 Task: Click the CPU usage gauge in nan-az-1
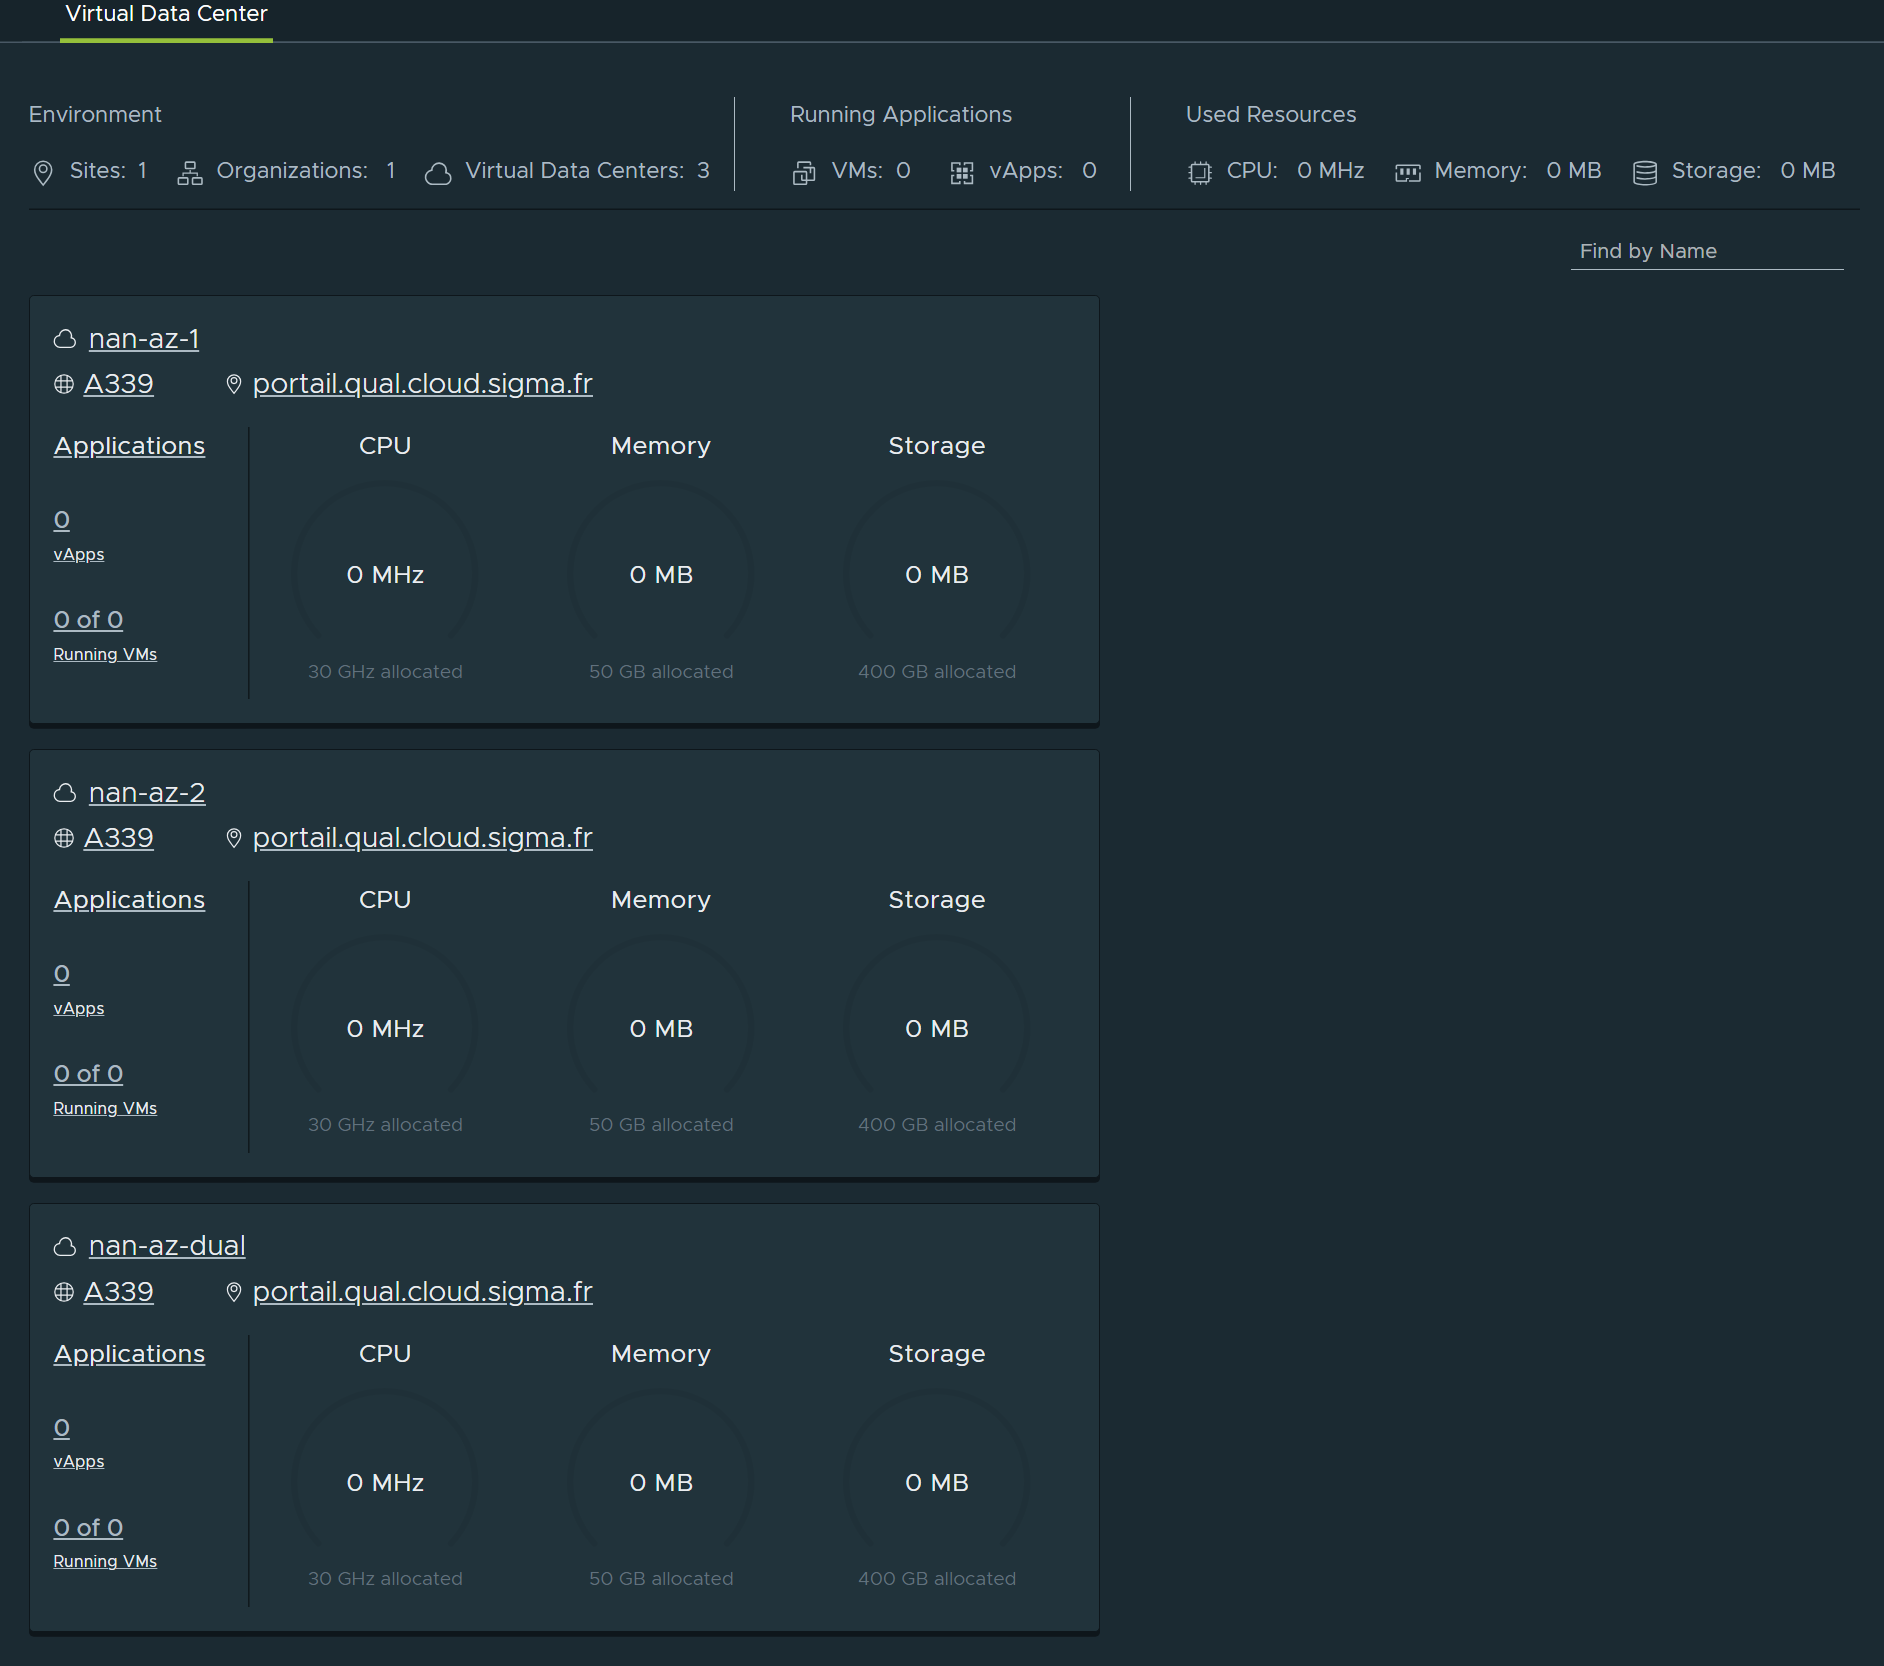pyautogui.click(x=385, y=574)
